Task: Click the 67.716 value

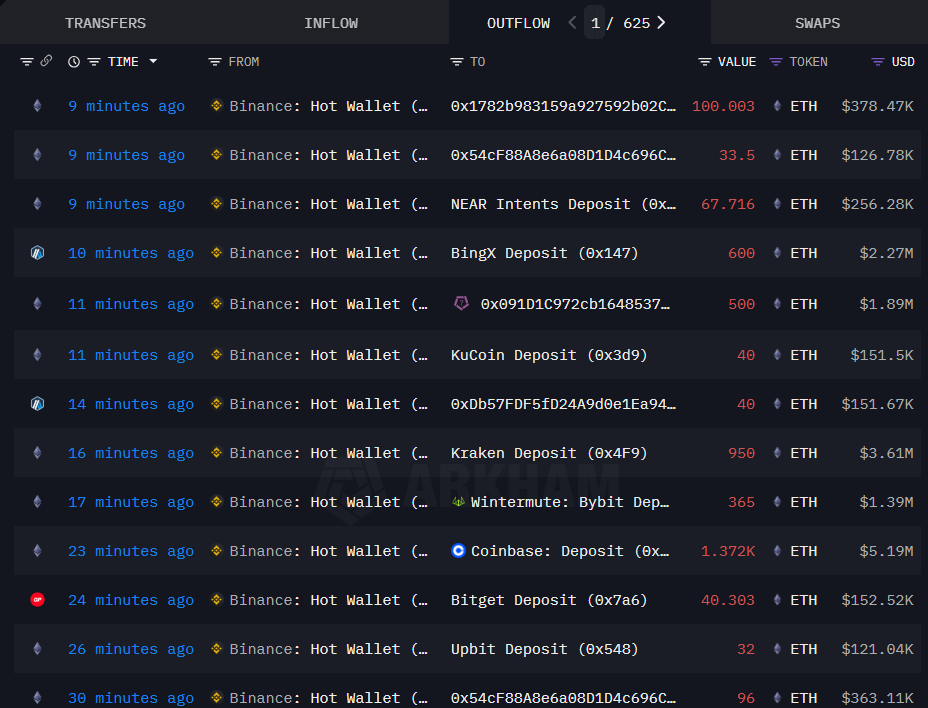Action: click(x=728, y=204)
